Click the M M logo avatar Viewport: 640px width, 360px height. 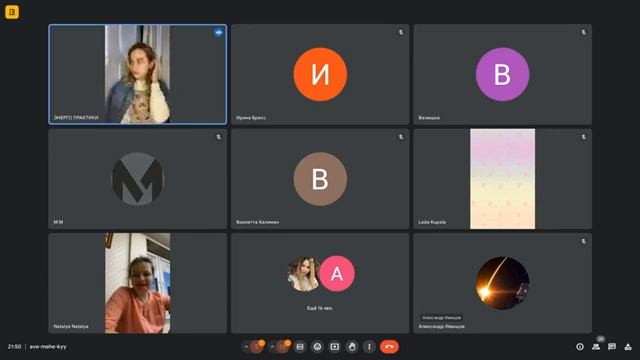tap(138, 179)
